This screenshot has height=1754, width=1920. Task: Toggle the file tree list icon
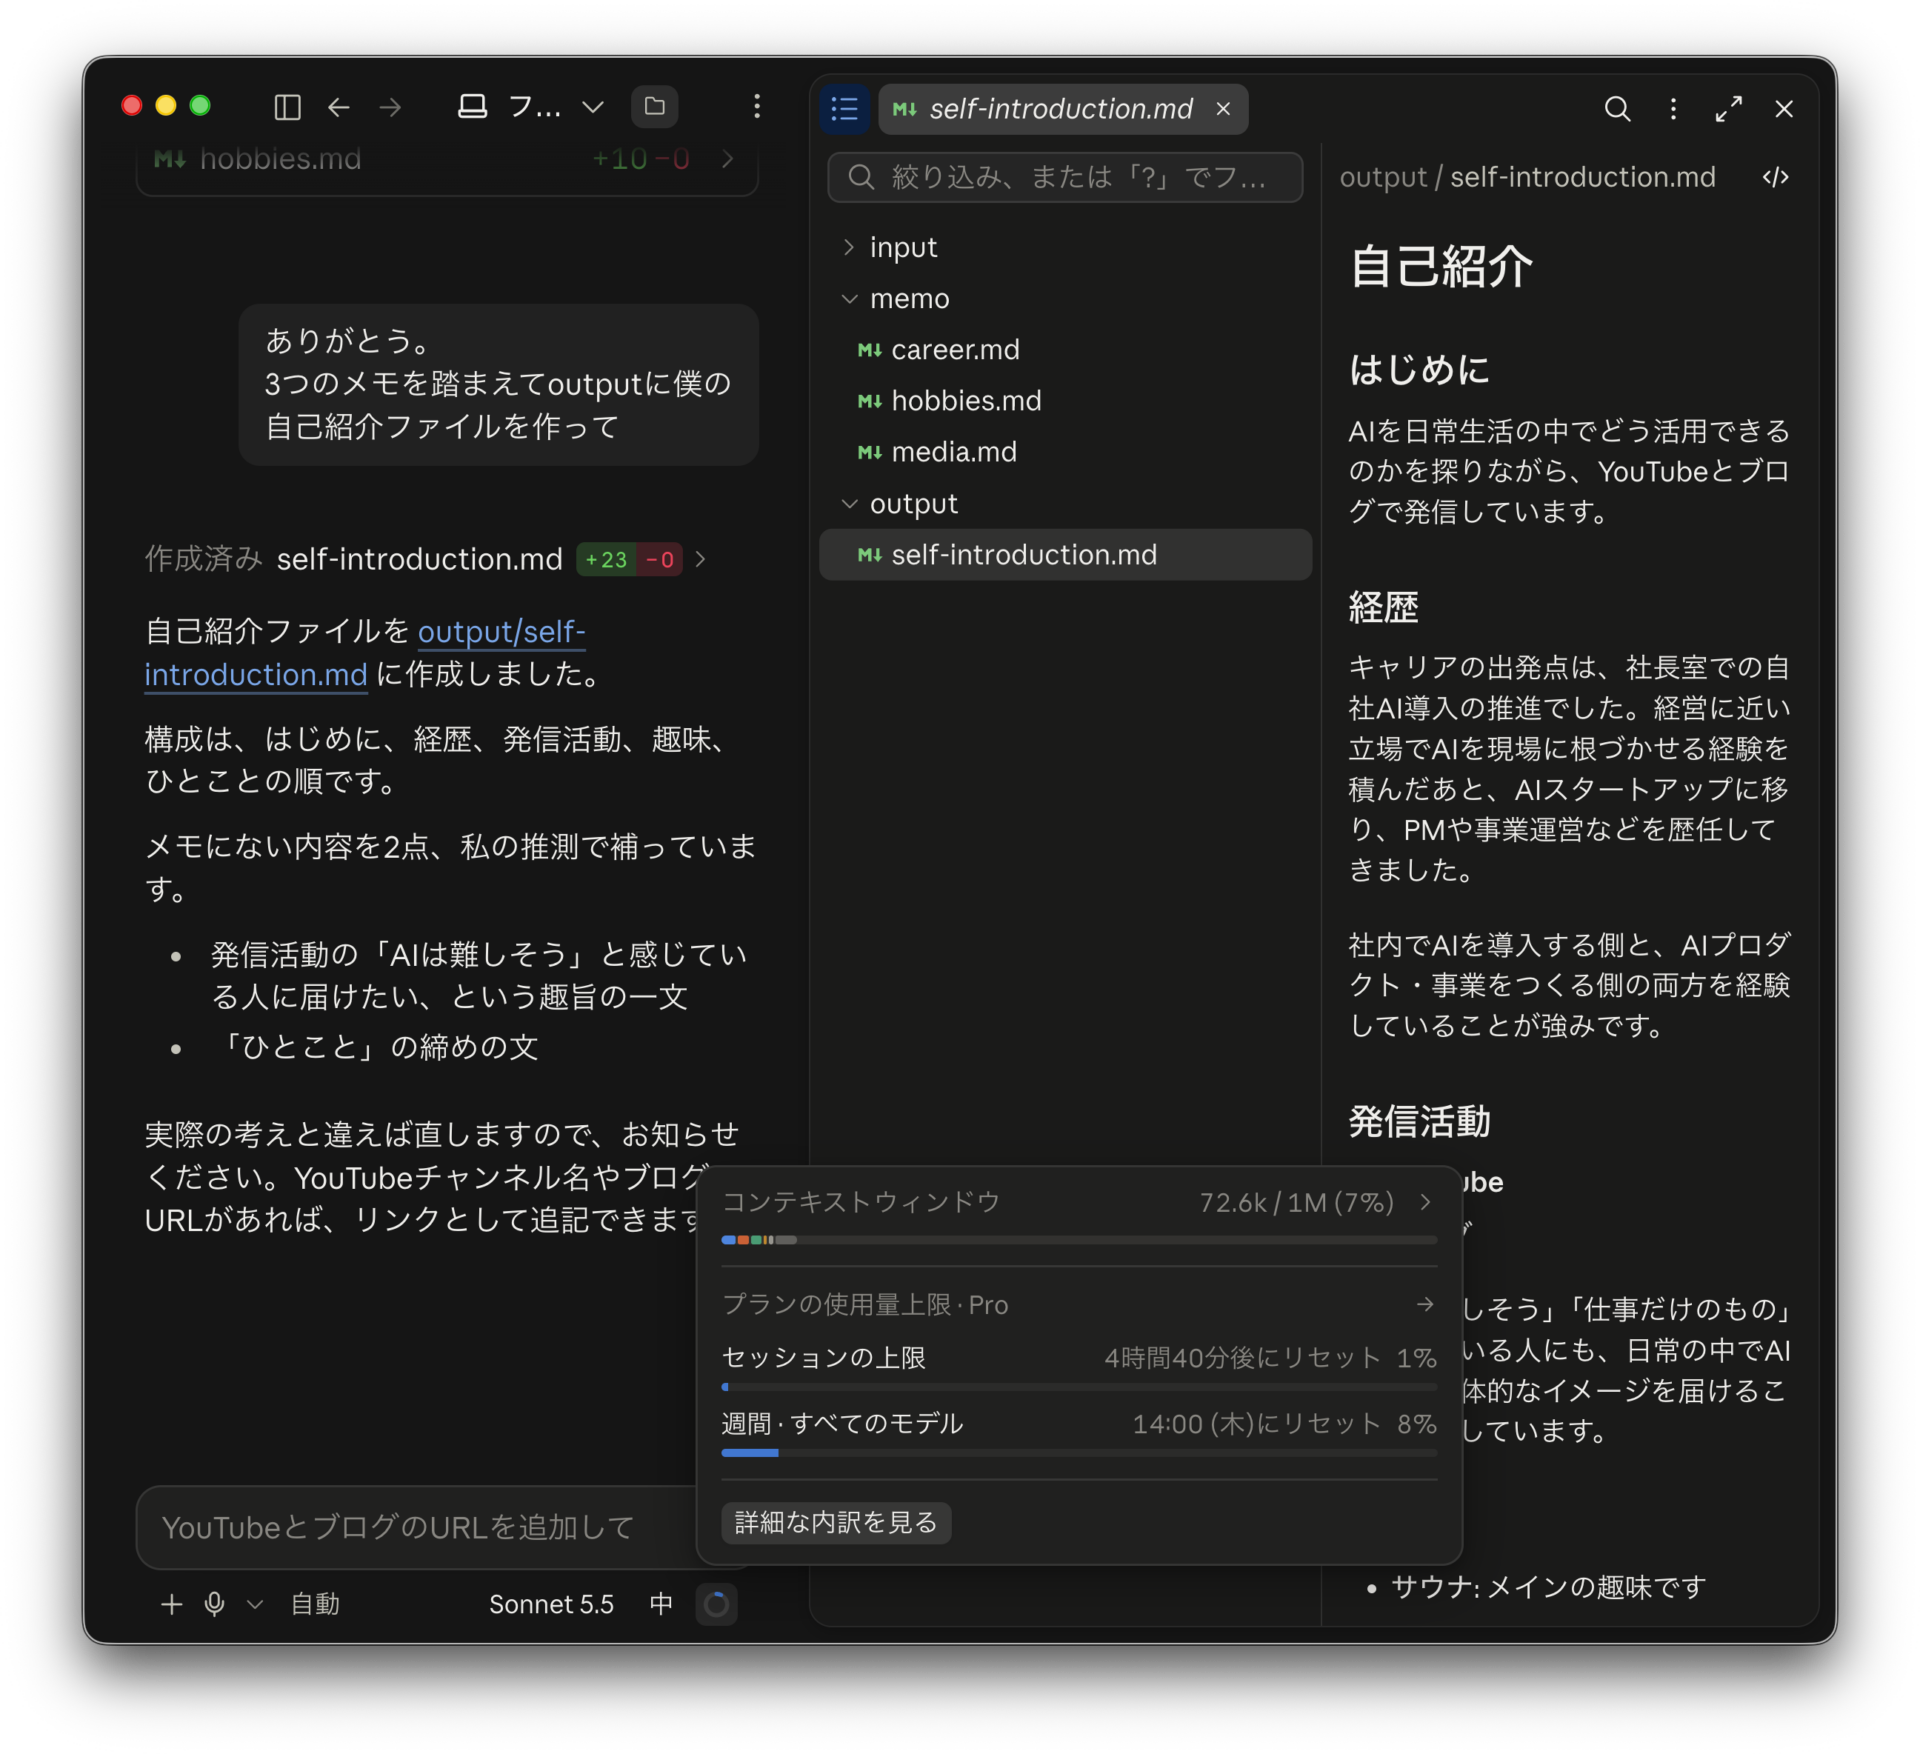coord(845,109)
